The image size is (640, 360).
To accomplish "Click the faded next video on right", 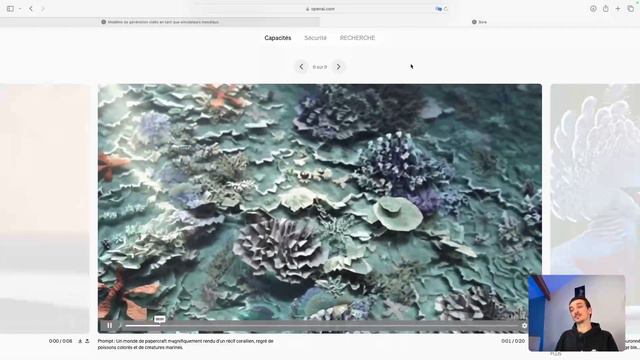I will pyautogui.click(x=595, y=180).
